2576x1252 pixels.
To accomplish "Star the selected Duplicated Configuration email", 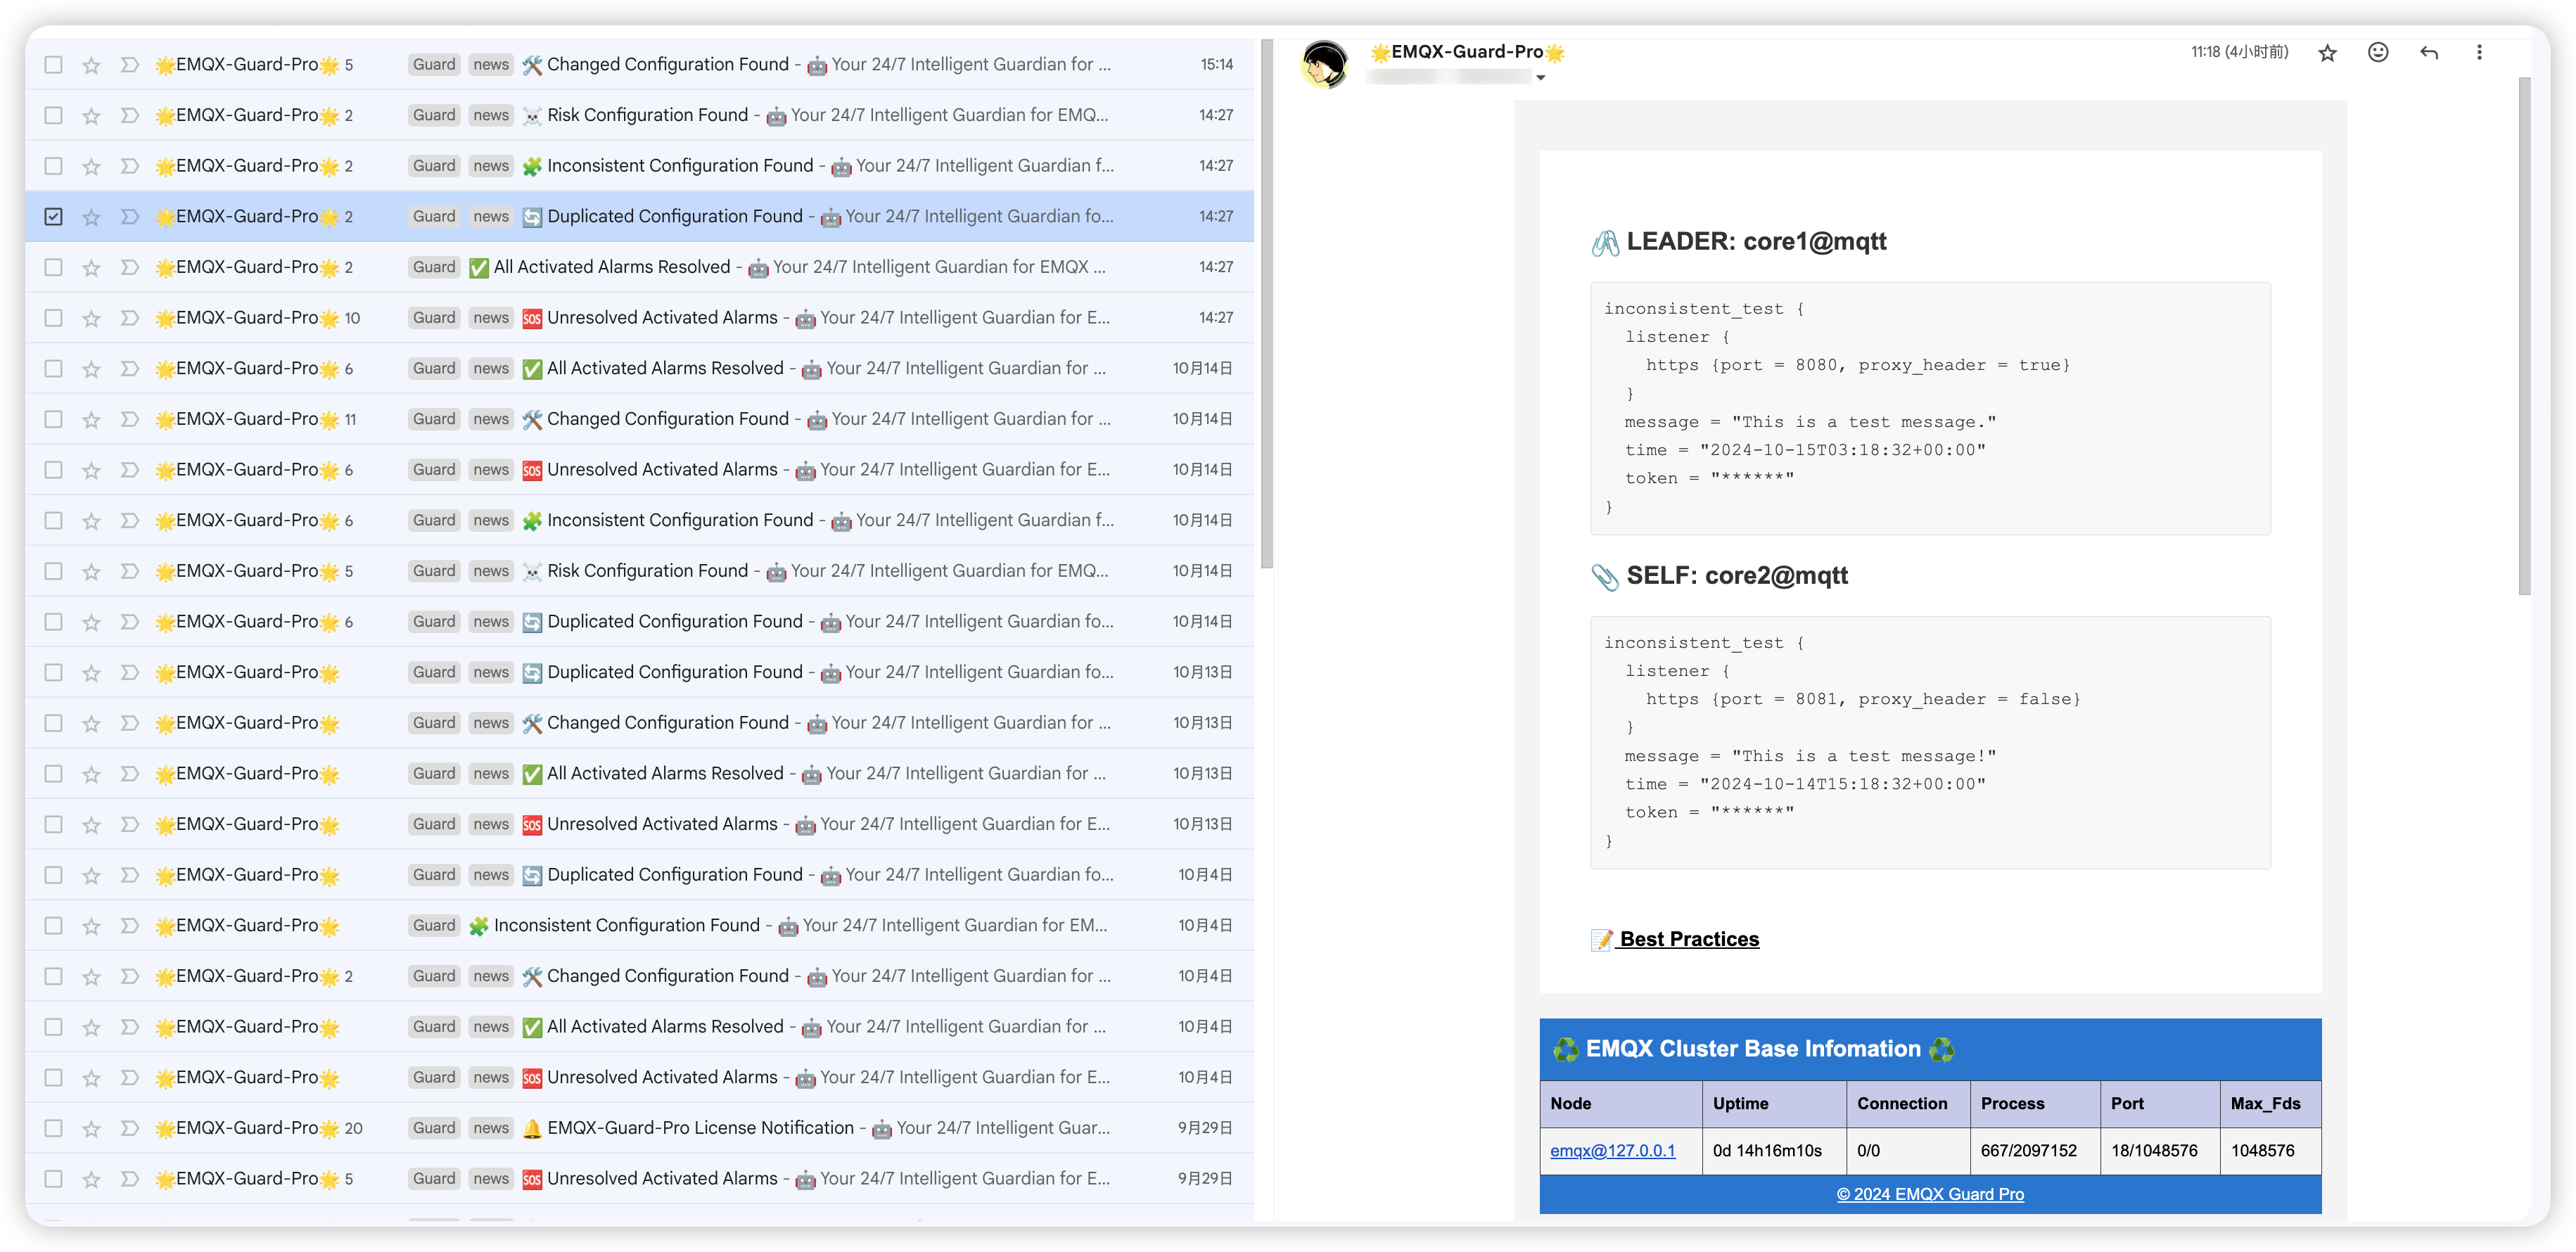I will pos(91,217).
